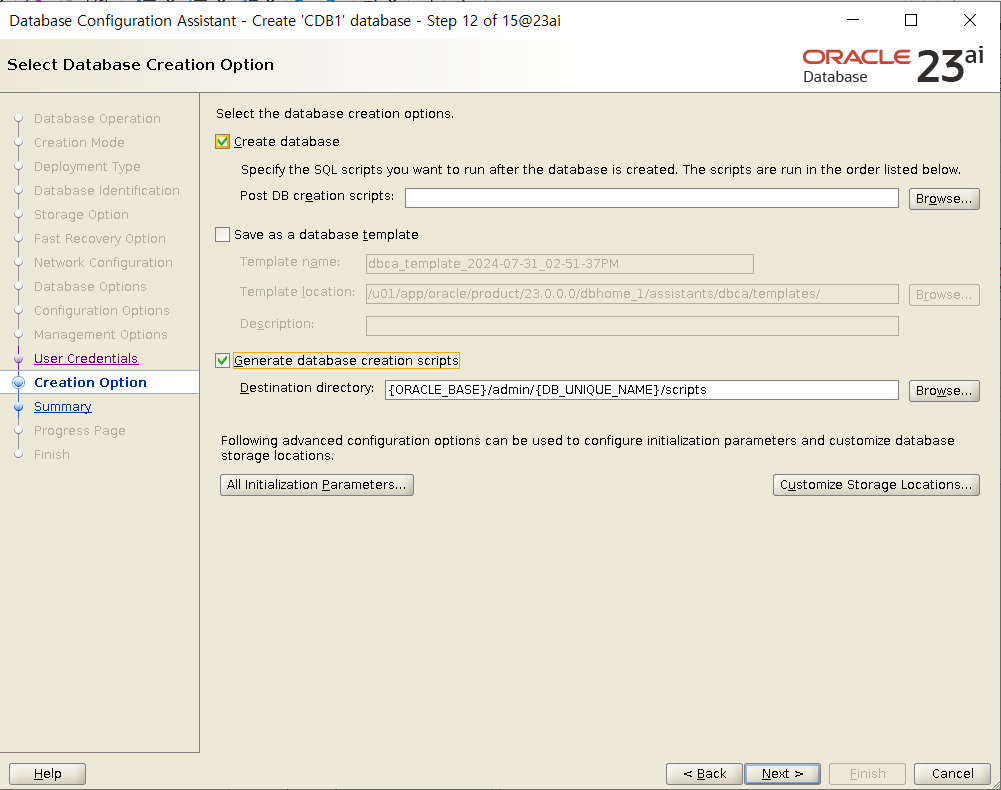Cancel the database configuration wizard

[952, 773]
